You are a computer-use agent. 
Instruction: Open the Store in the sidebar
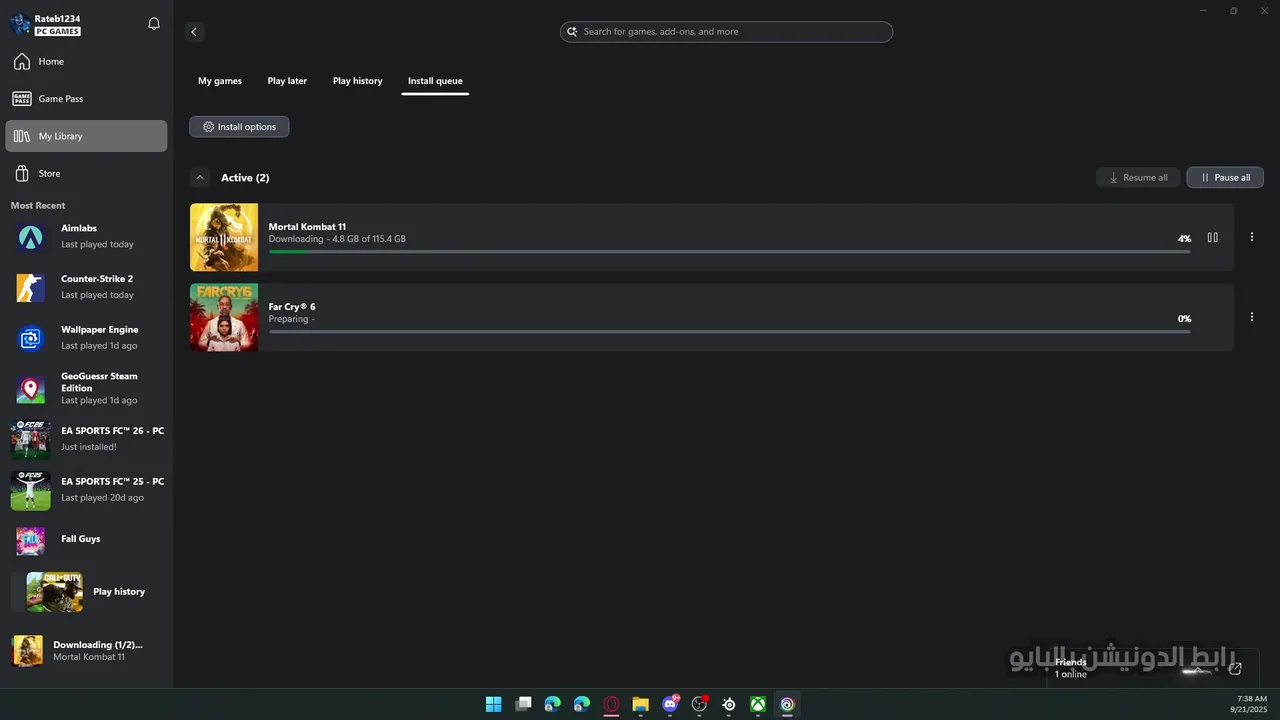(x=86, y=173)
